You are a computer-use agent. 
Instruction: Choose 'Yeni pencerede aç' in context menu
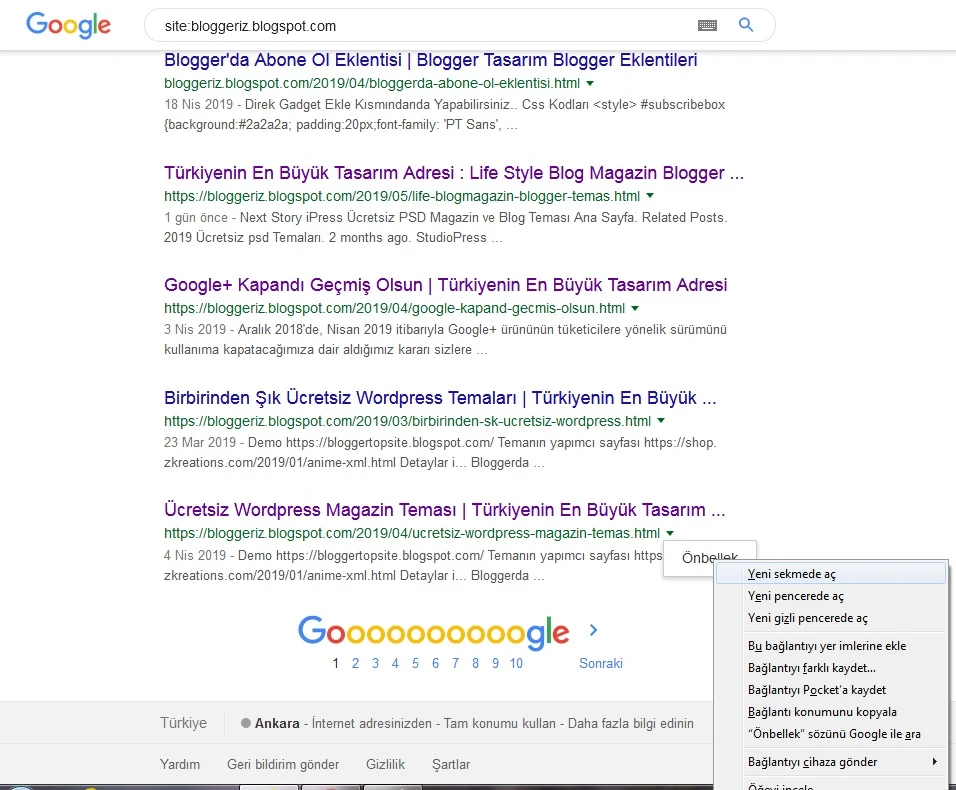(830, 596)
